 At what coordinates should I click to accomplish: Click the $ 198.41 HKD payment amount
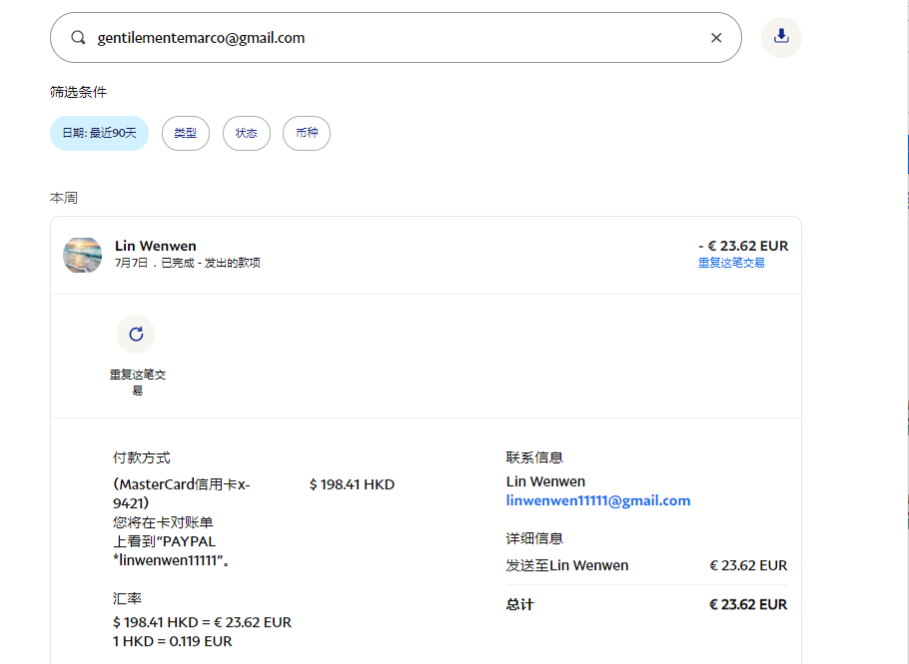pyautogui.click(x=352, y=485)
